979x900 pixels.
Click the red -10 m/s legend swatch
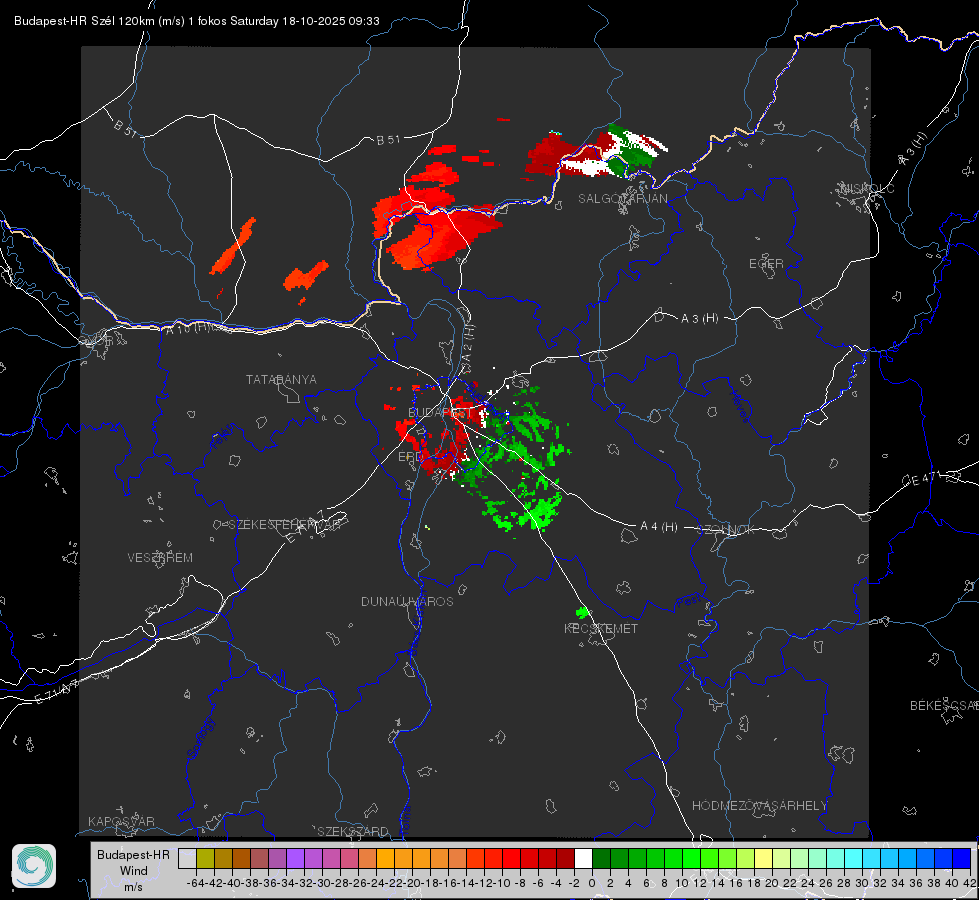tap(511, 859)
